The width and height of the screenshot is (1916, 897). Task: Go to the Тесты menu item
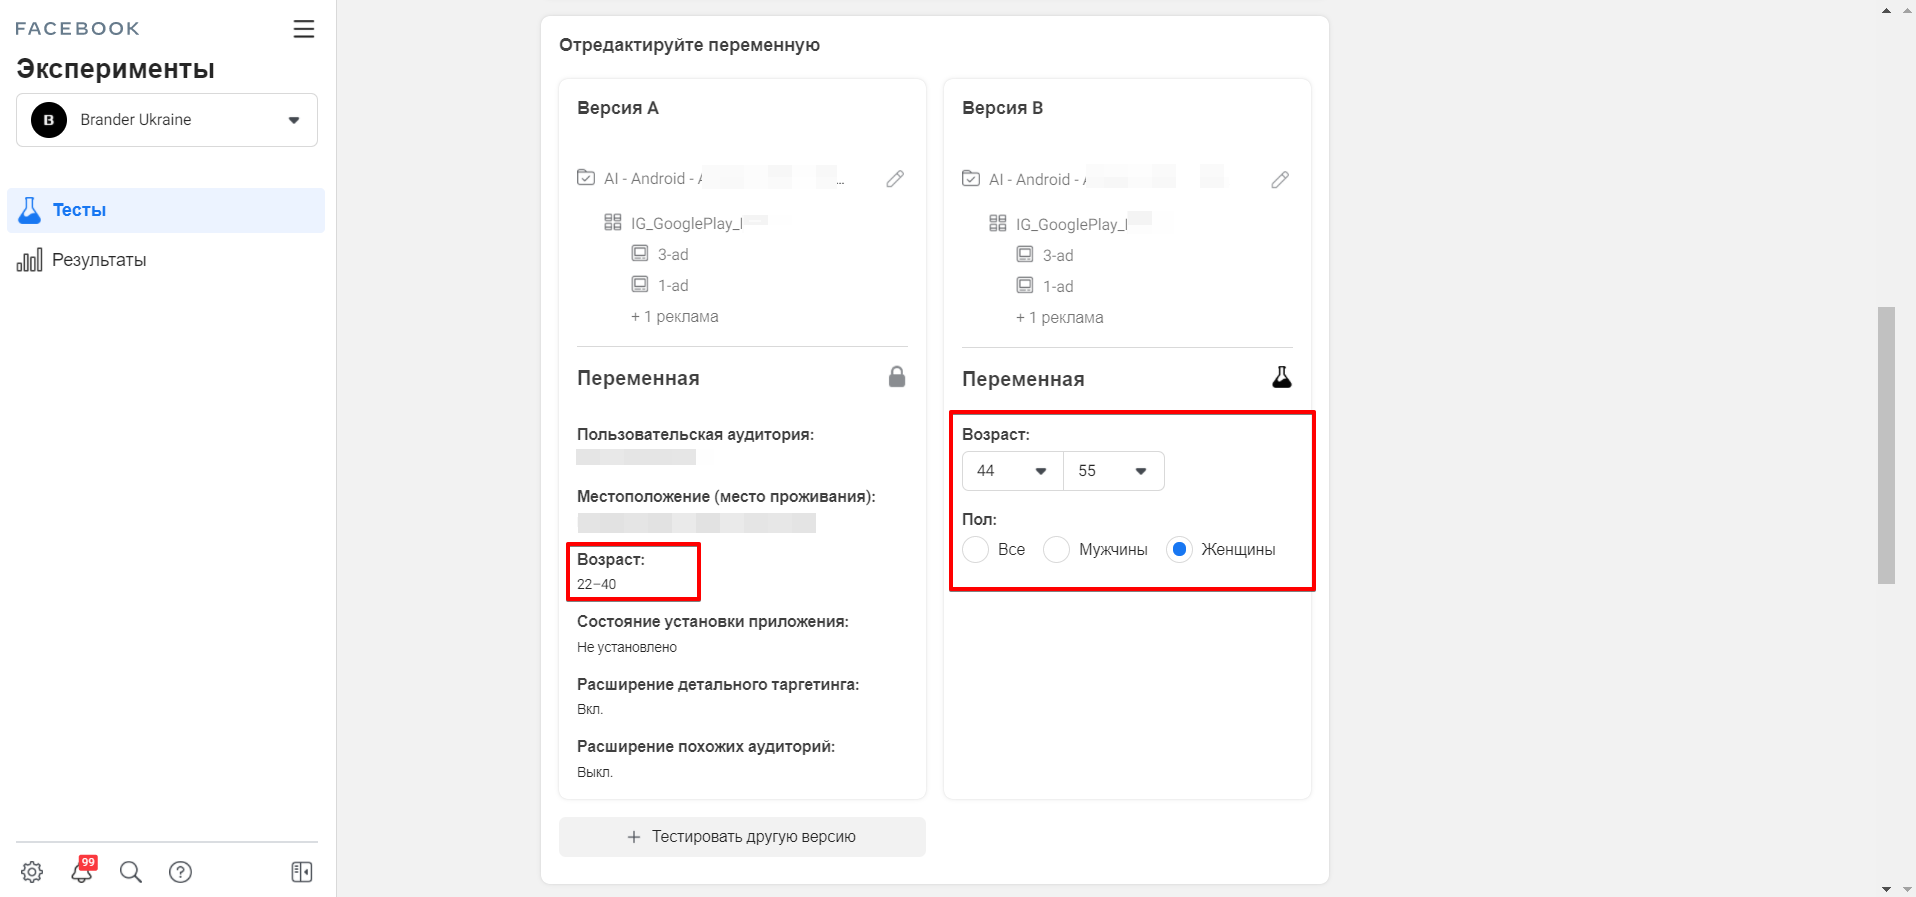point(166,211)
